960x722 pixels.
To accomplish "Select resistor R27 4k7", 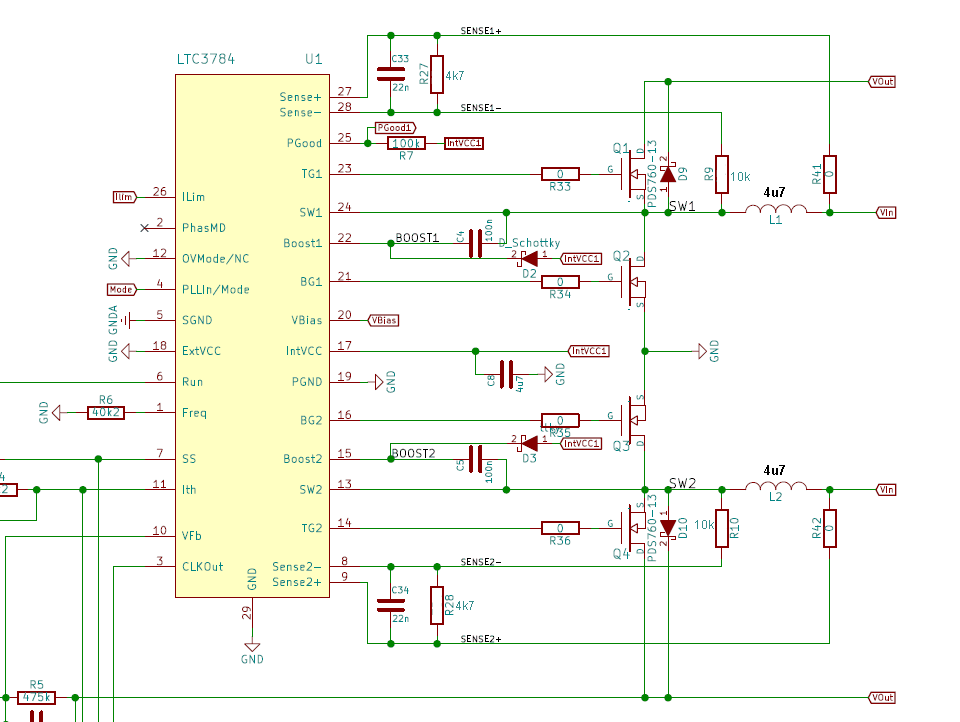I will tap(437, 75).
